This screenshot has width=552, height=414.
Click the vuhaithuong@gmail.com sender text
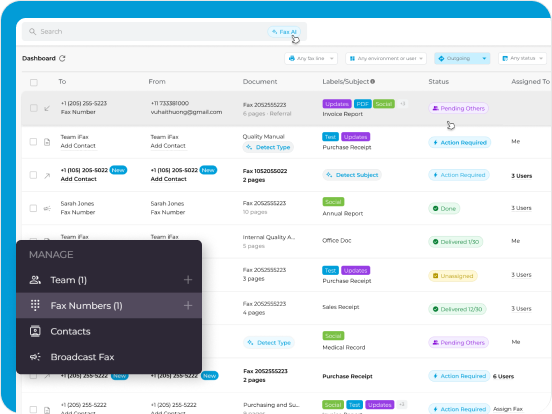click(x=186, y=112)
